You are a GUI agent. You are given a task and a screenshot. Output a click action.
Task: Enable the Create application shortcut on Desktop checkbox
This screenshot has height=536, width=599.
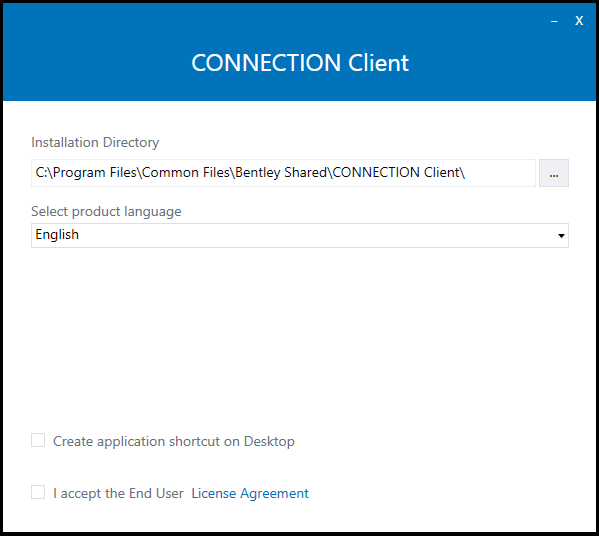38,440
